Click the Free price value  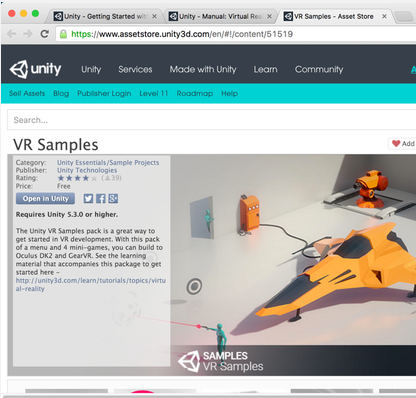(x=64, y=186)
